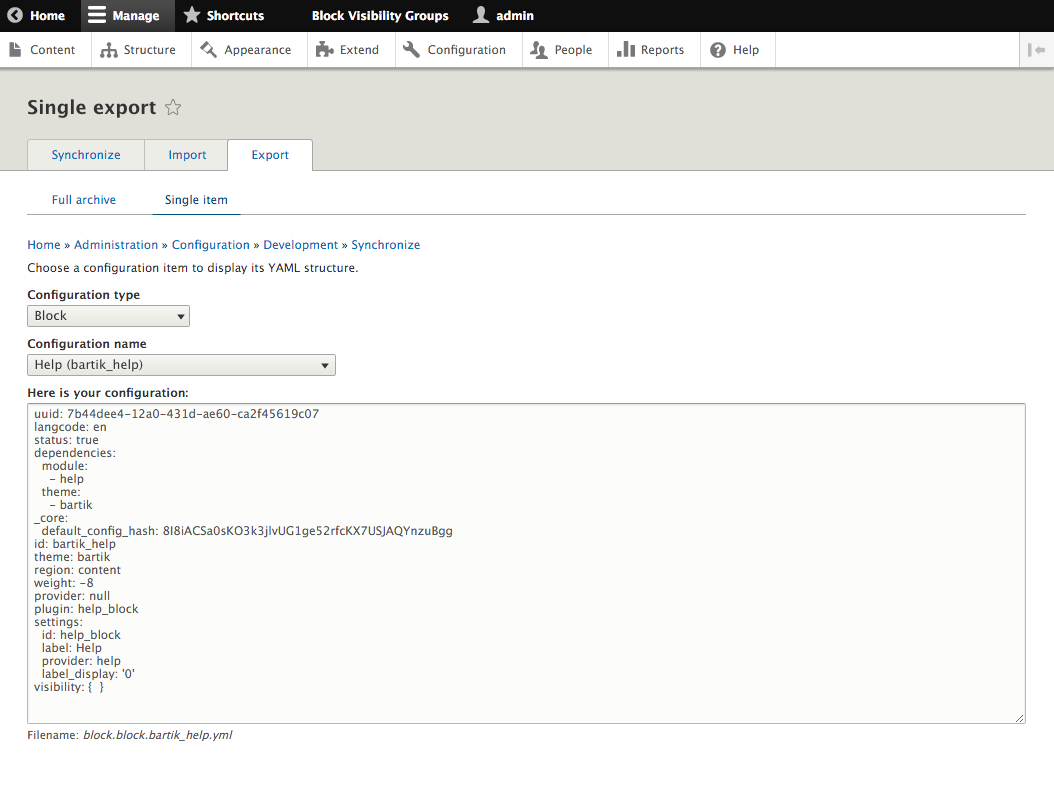1054x789 pixels.
Task: Open Extend using the puzzle-piece icon
Action: coord(324,50)
